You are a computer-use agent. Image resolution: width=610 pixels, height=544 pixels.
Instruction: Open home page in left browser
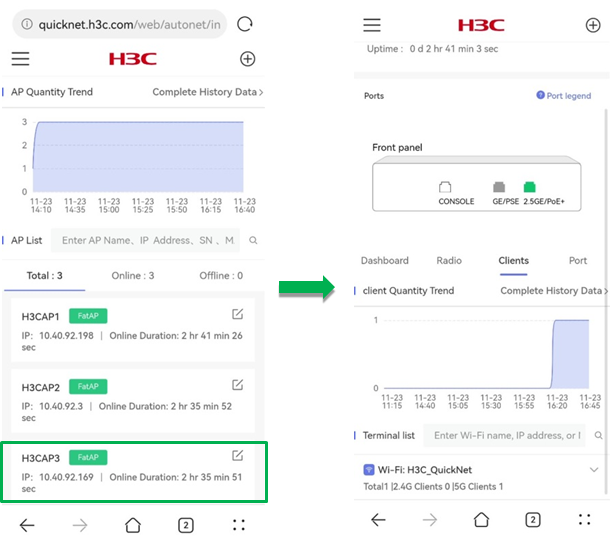point(133,525)
